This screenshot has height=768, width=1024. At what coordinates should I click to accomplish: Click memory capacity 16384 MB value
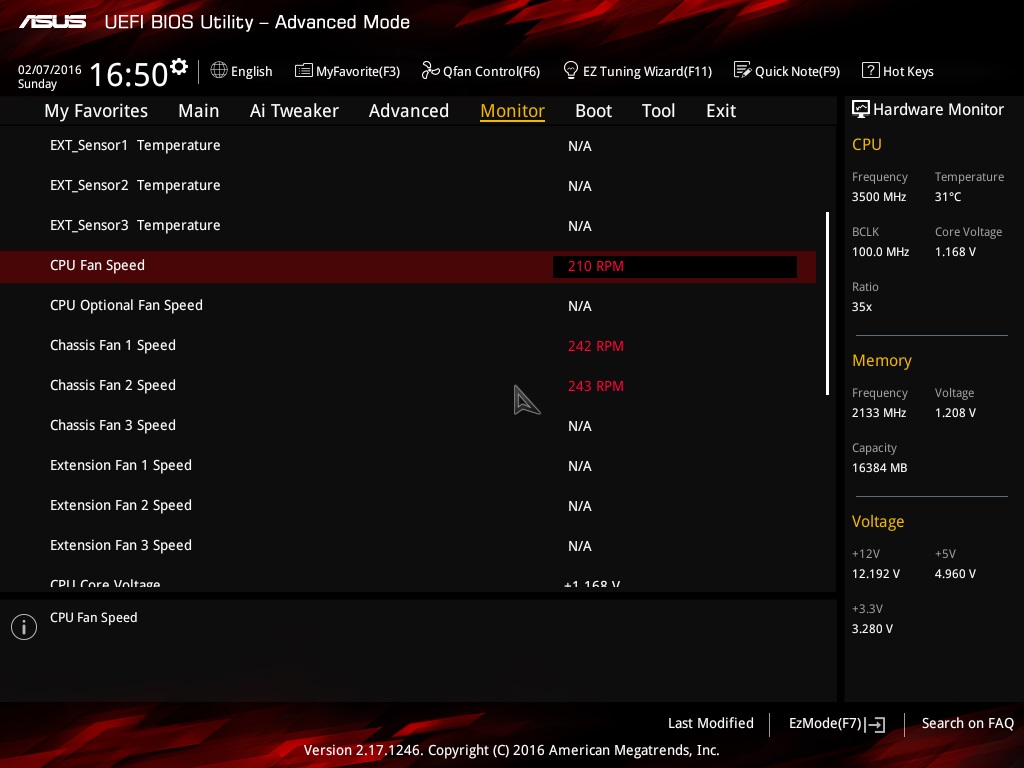880,468
